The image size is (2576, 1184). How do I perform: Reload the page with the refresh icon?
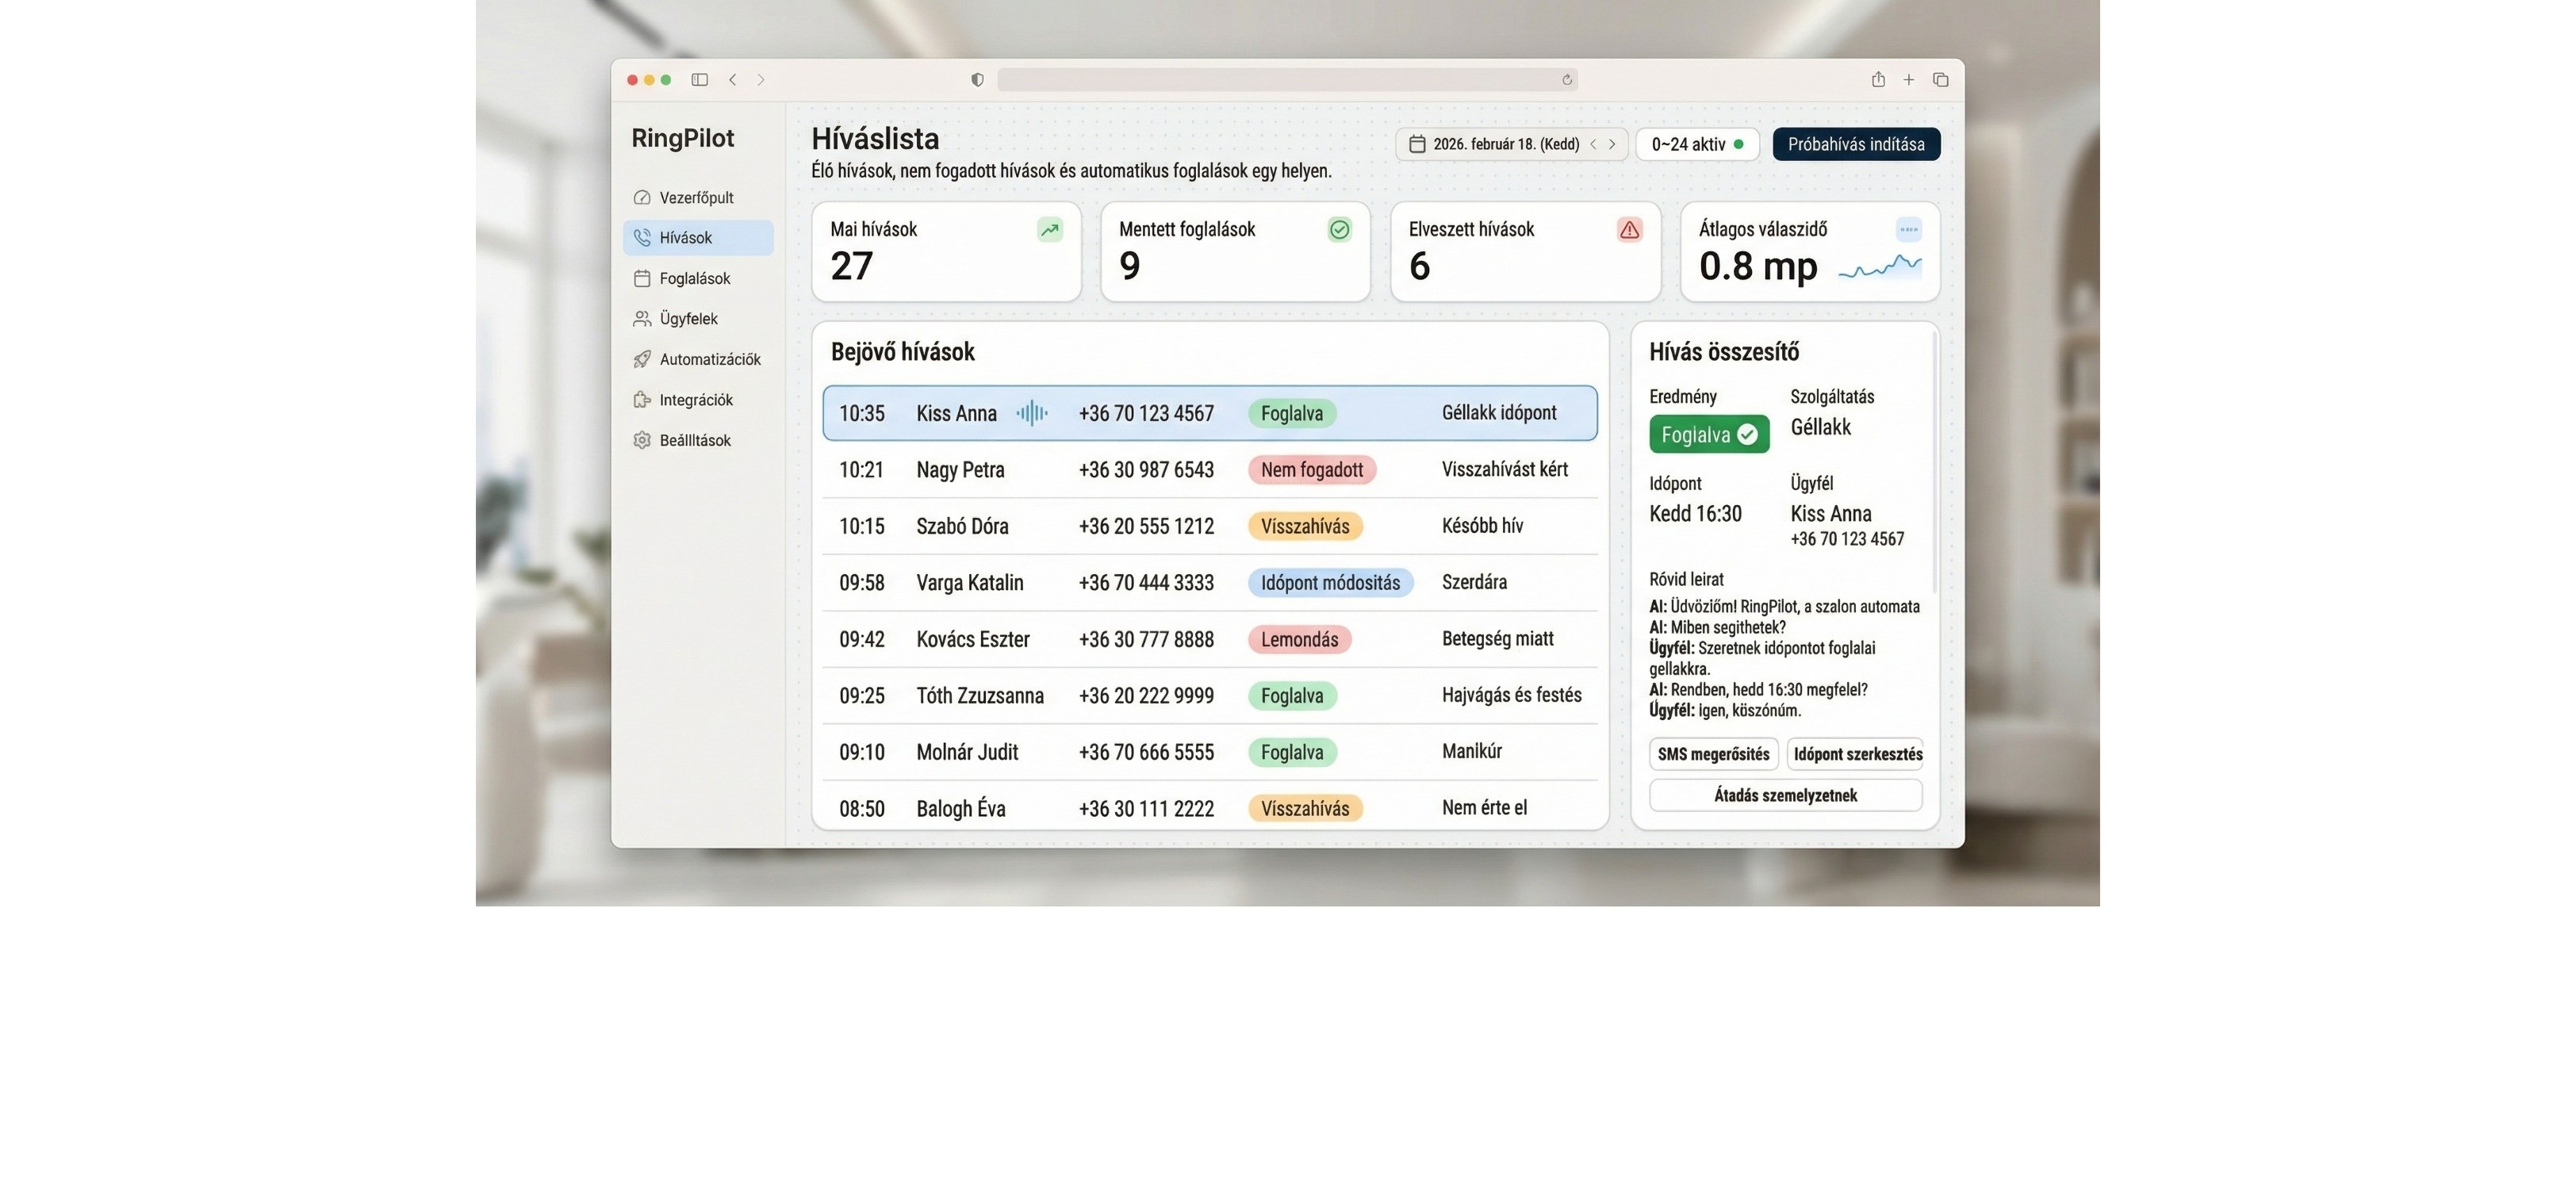pyautogui.click(x=1567, y=80)
